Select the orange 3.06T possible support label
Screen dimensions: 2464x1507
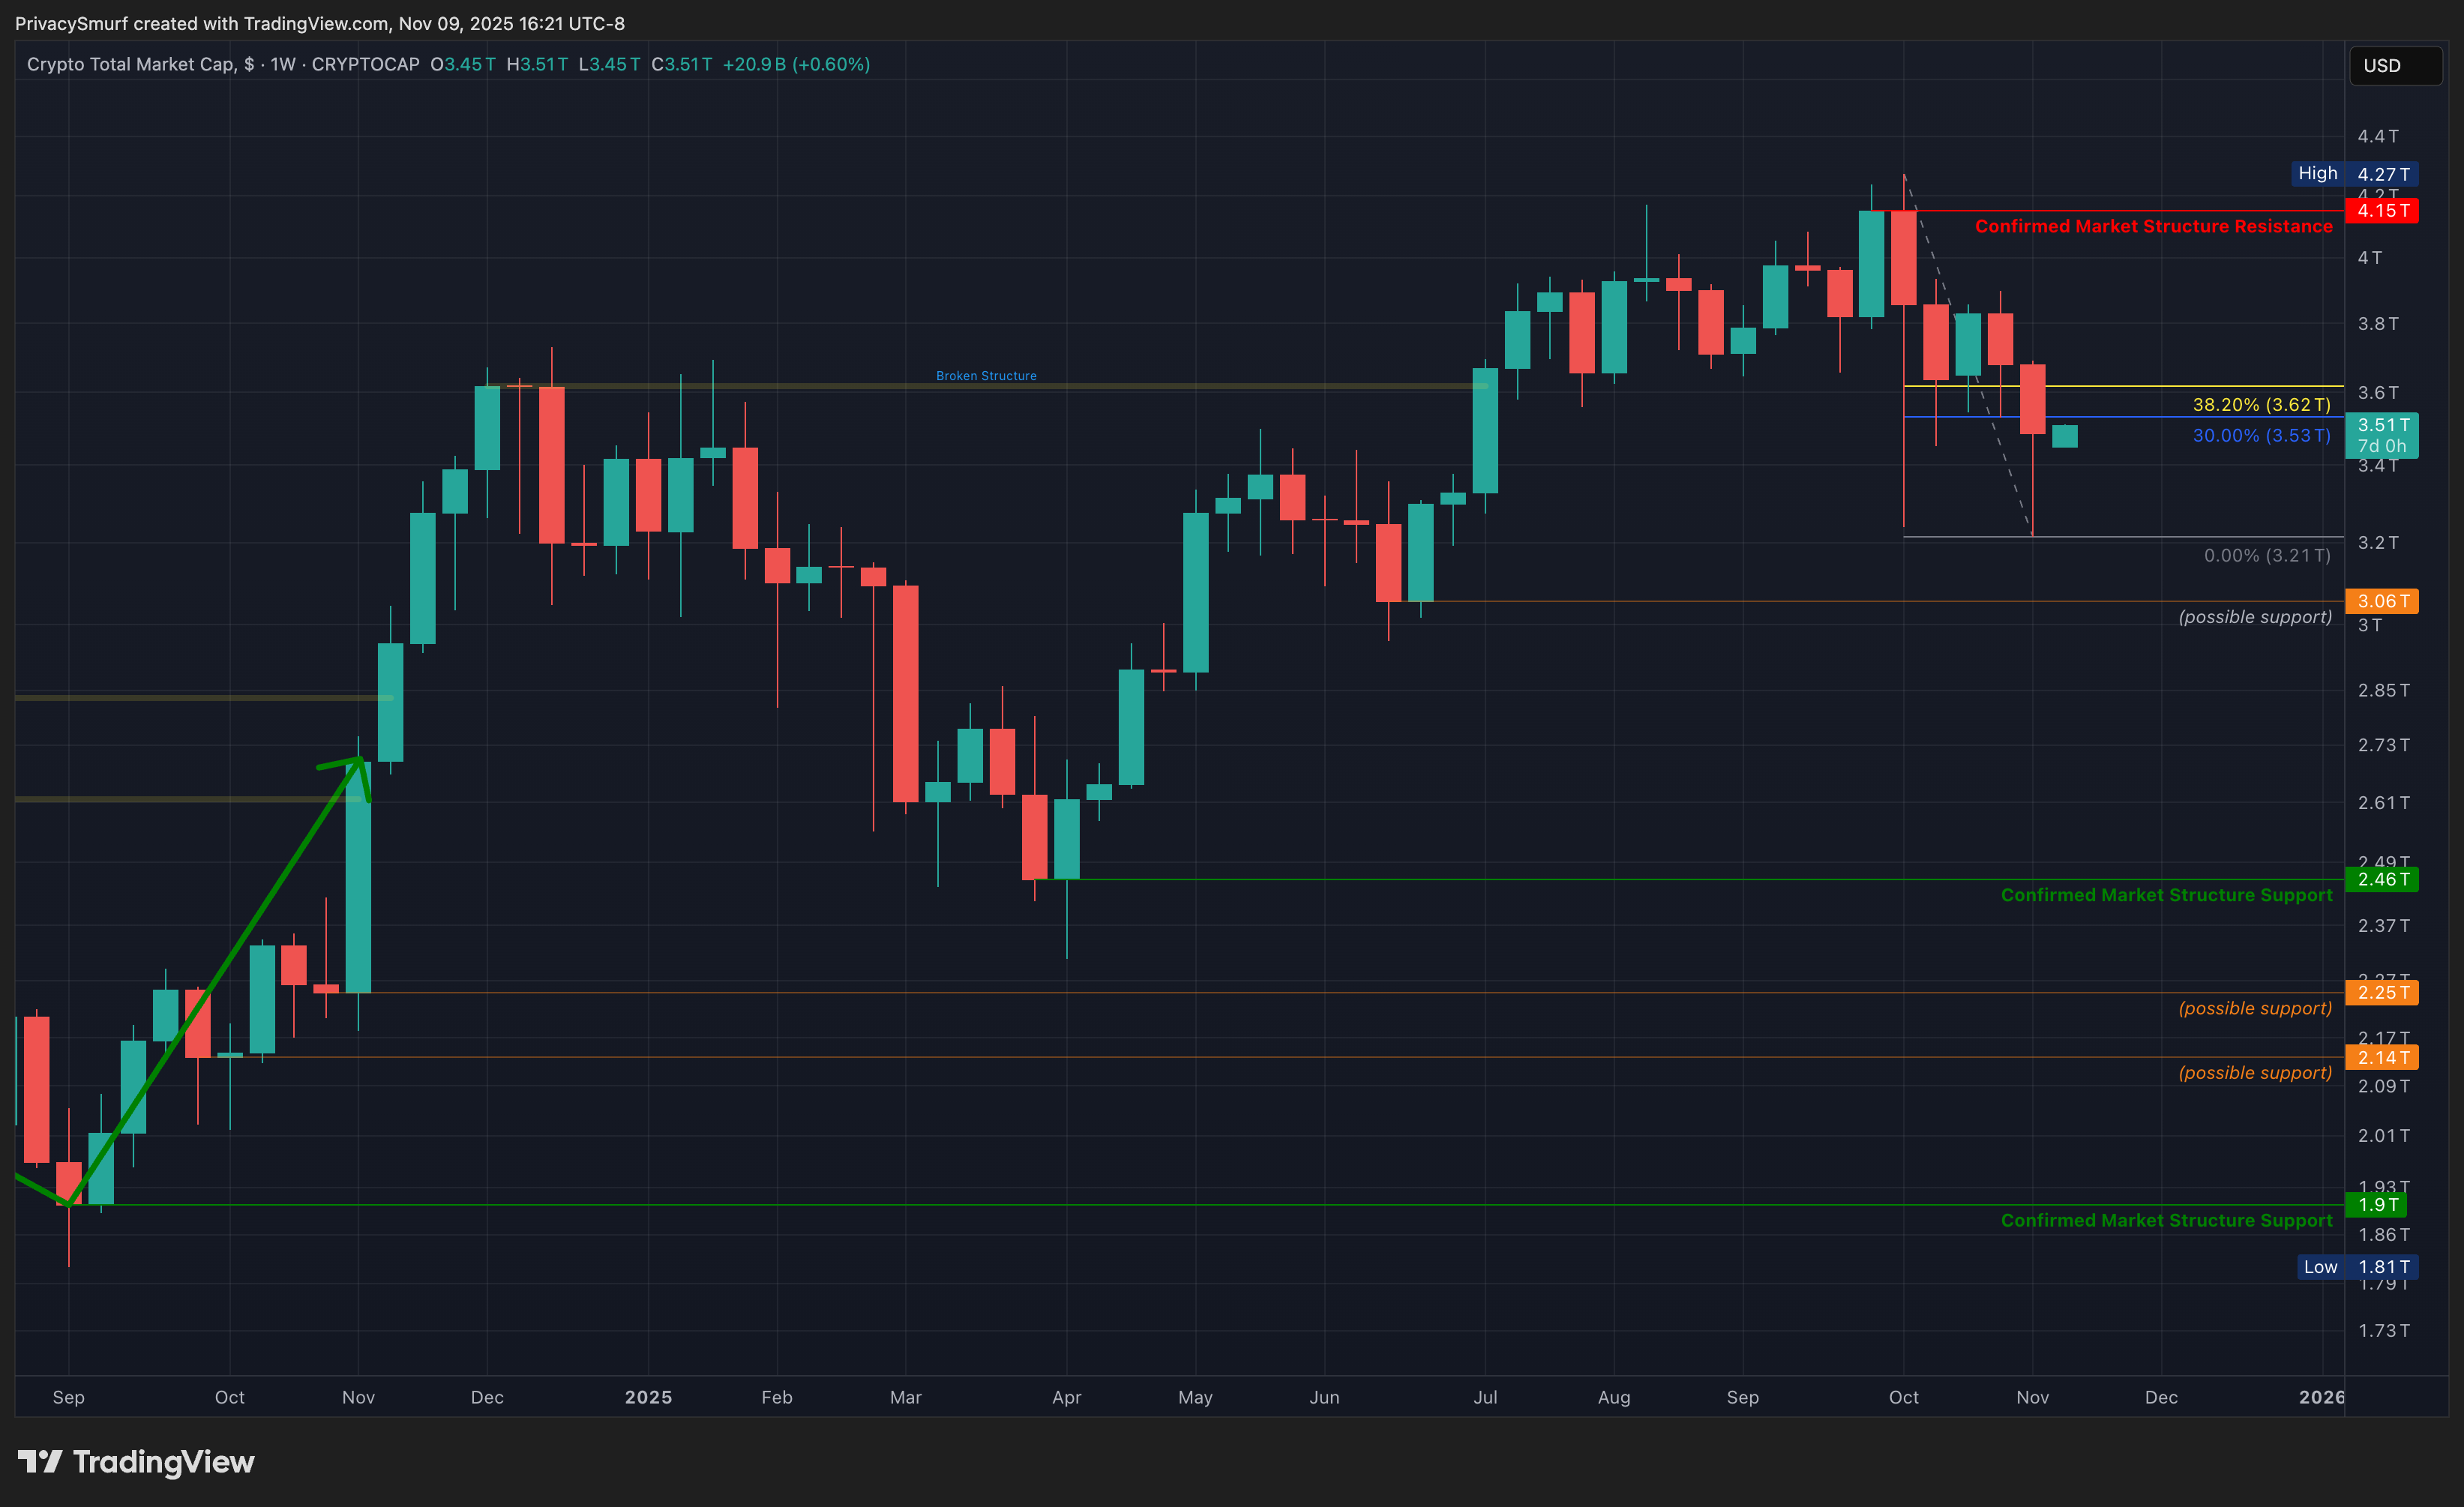[2382, 601]
